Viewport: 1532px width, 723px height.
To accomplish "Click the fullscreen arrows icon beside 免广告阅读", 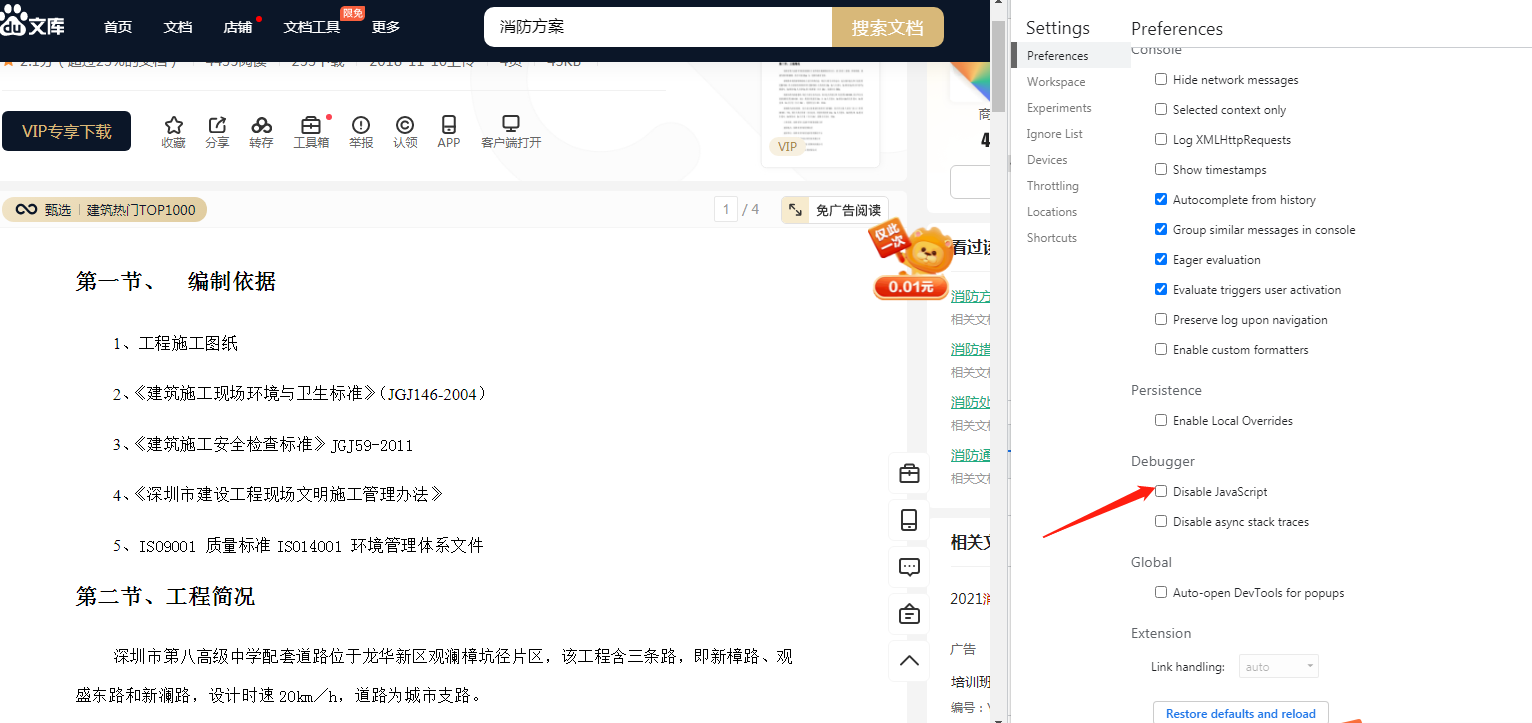I will pyautogui.click(x=795, y=210).
